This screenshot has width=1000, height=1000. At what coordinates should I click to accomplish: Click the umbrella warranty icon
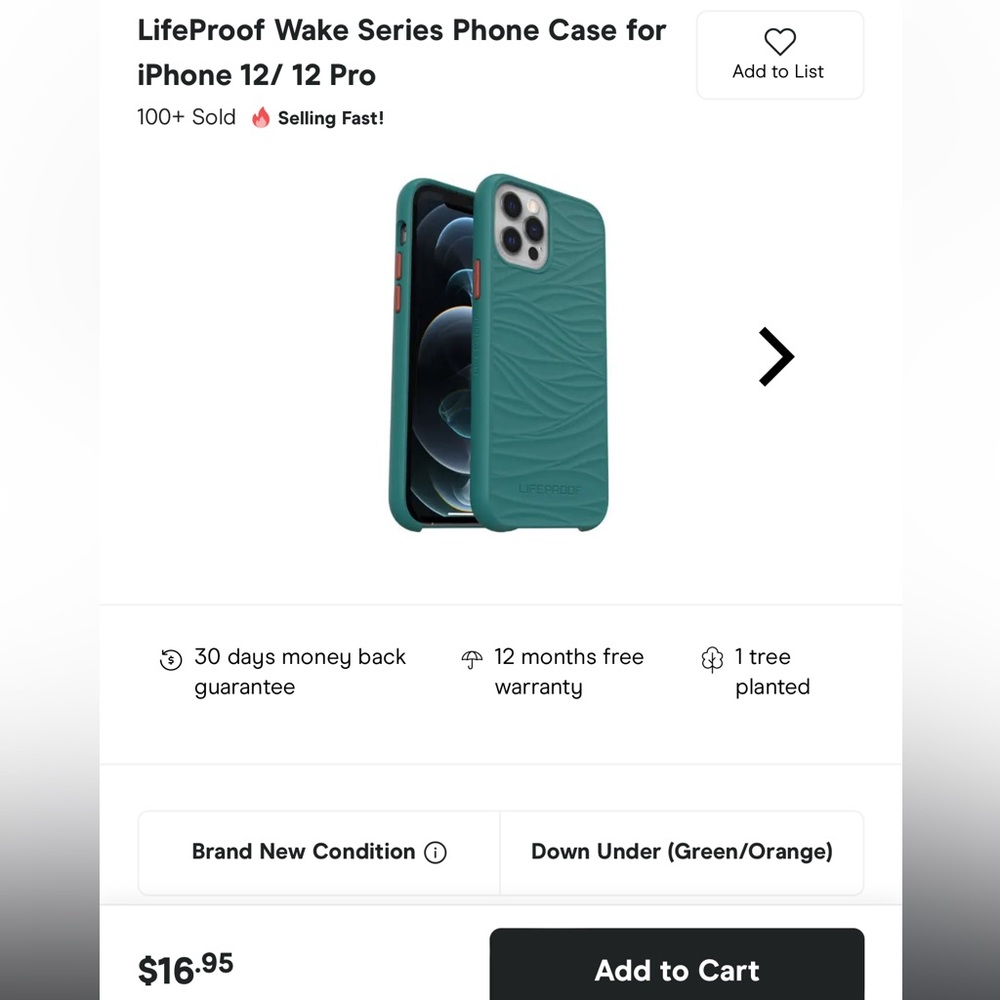click(x=473, y=659)
